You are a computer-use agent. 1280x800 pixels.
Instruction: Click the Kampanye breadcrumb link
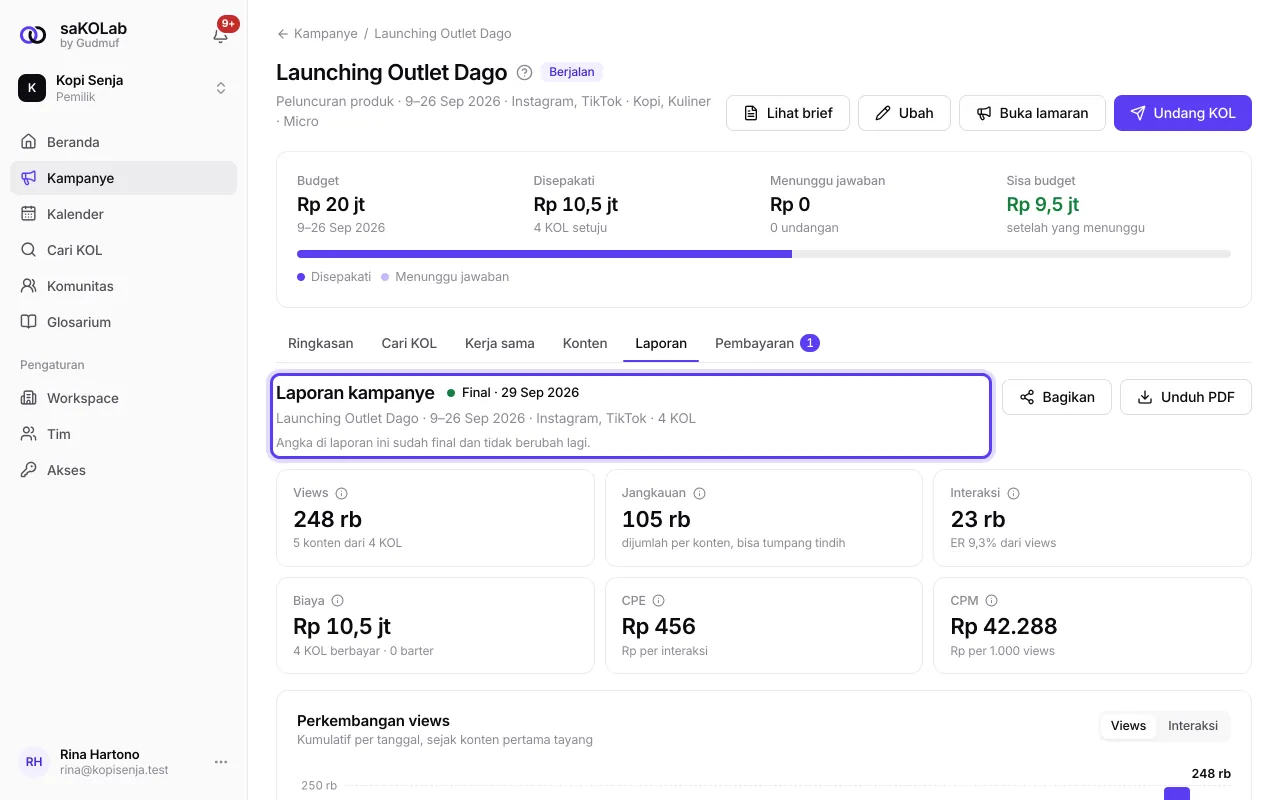coord(326,34)
